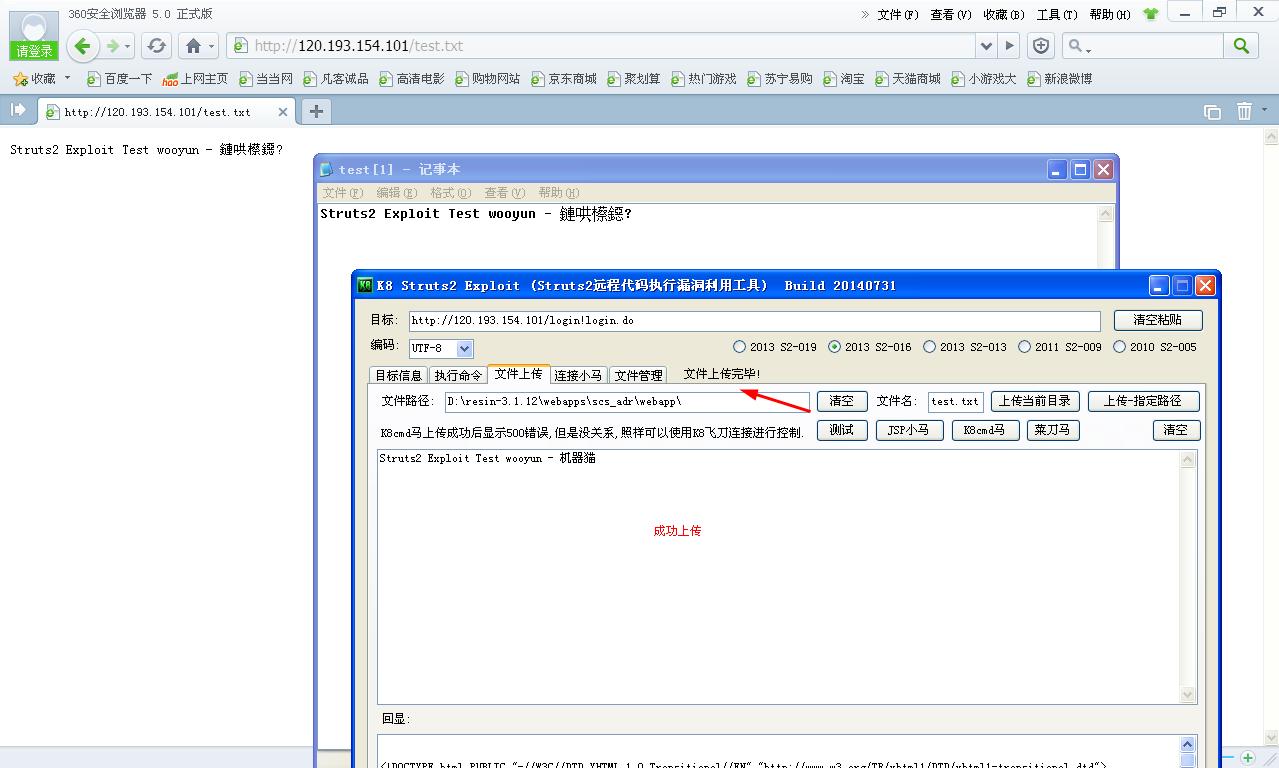This screenshot has height=768, width=1279.
Task: Open the 天猫商城 bookmark
Action: [908, 78]
